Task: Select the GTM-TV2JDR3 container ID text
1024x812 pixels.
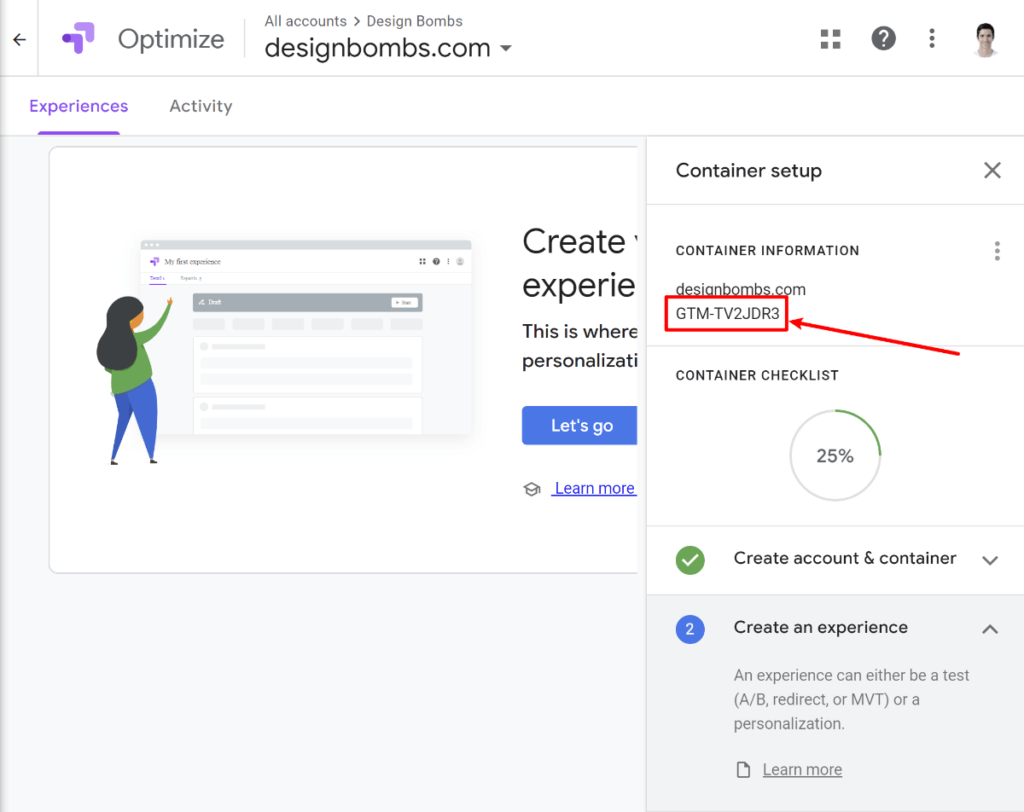Action: pos(728,314)
